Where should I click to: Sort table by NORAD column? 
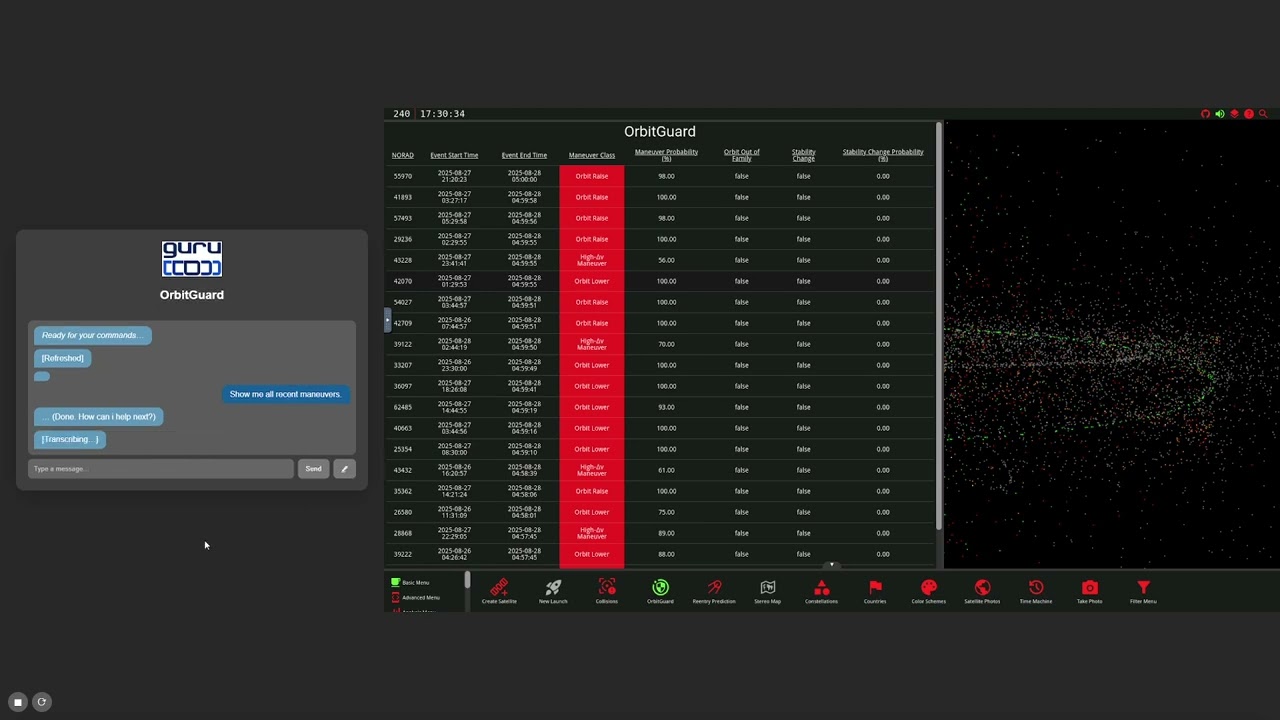click(403, 155)
